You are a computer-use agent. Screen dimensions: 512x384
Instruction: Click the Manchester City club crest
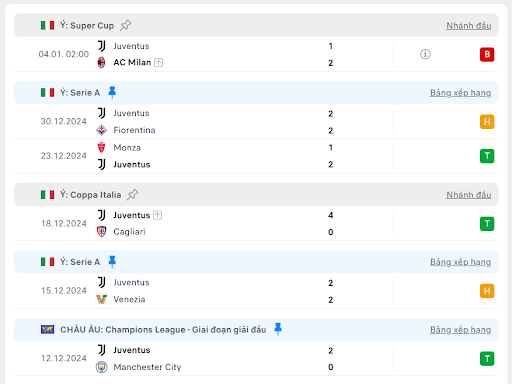101,367
